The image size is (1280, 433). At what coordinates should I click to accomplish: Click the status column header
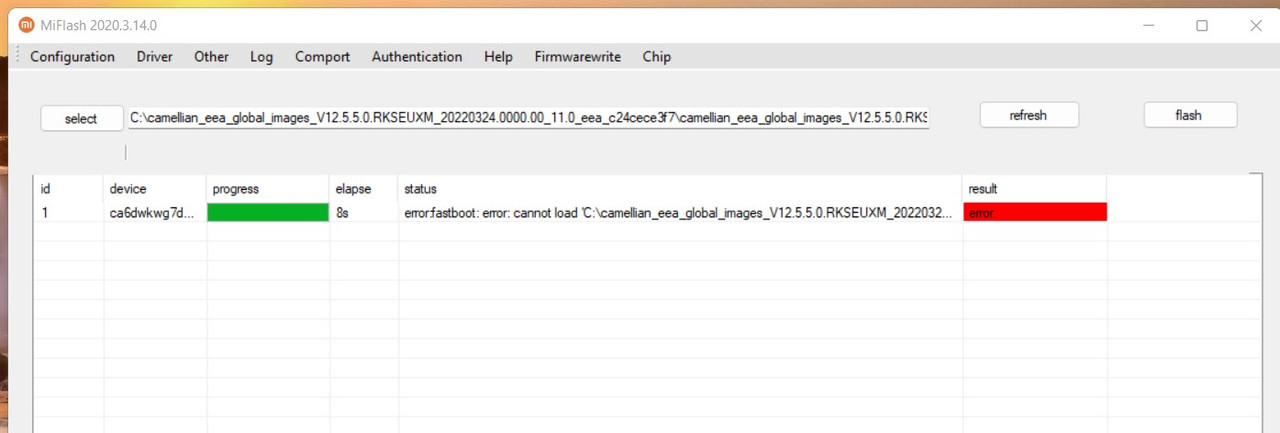click(680, 188)
